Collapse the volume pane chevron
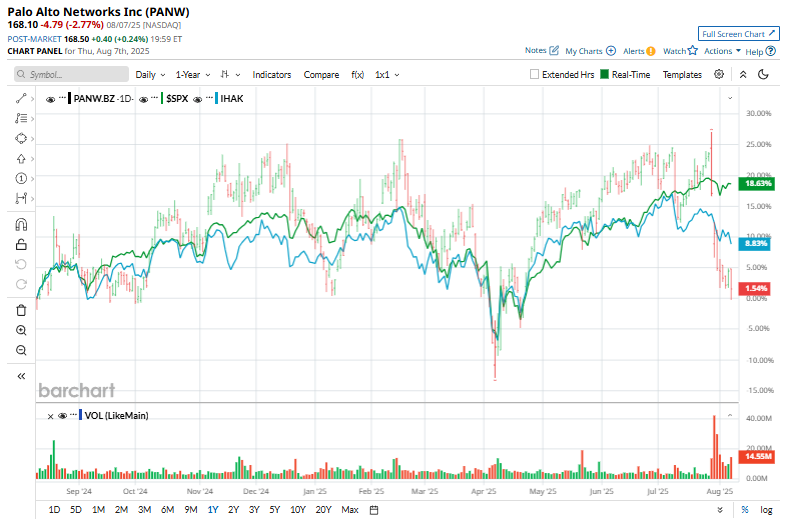787x527 pixels. [x=730, y=415]
